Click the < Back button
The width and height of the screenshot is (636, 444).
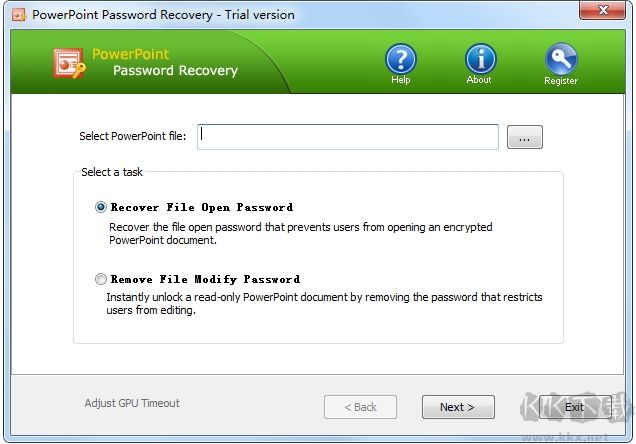(x=360, y=407)
